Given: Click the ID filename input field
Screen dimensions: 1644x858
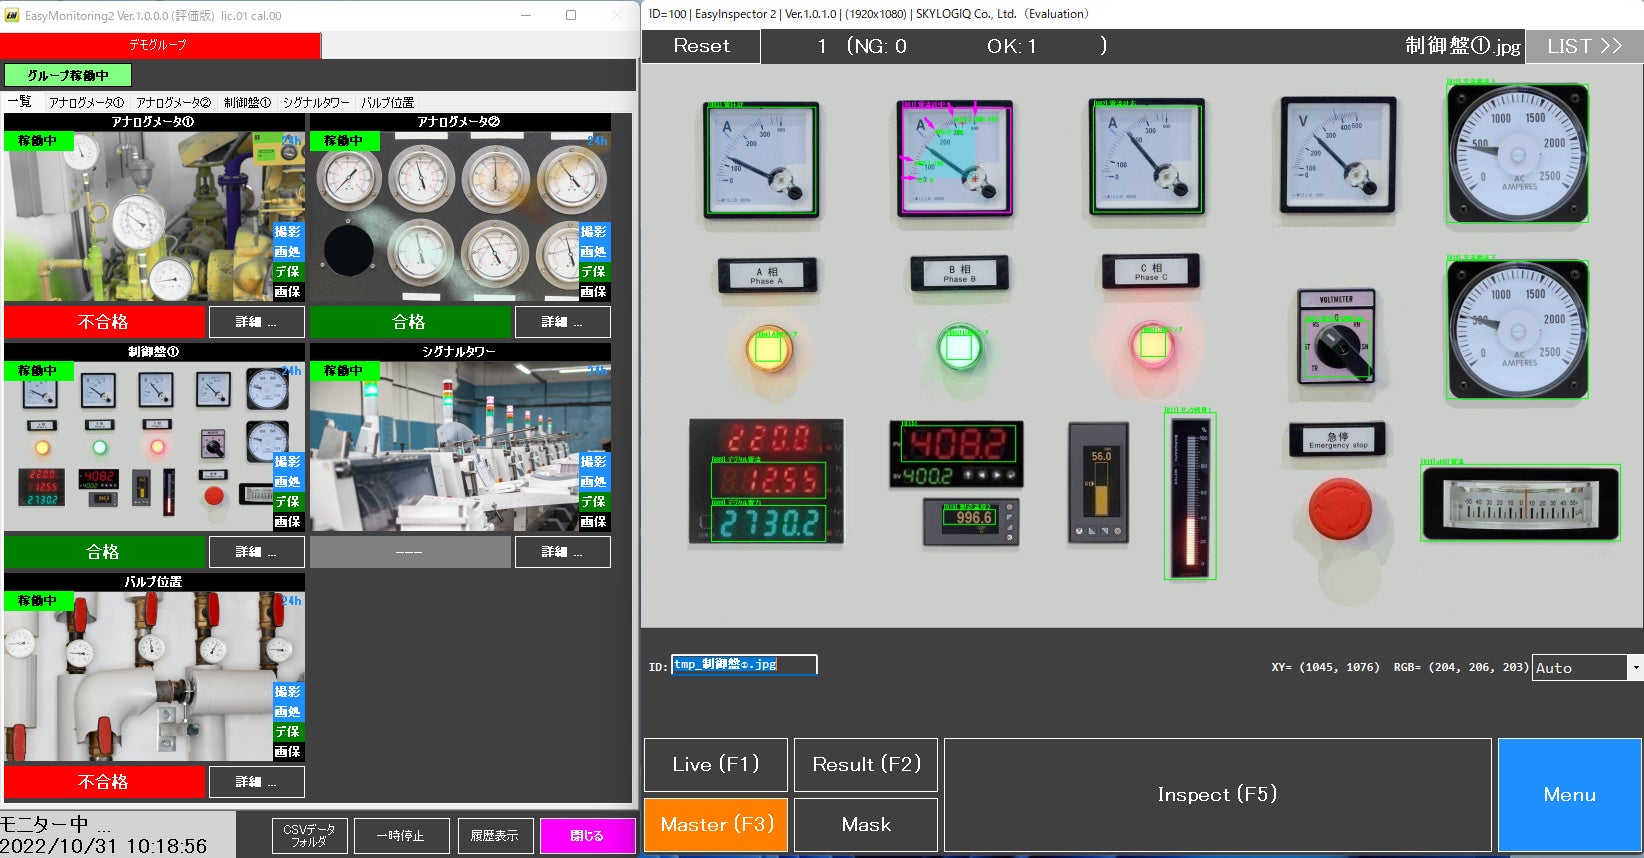Looking at the screenshot, I should (744, 665).
